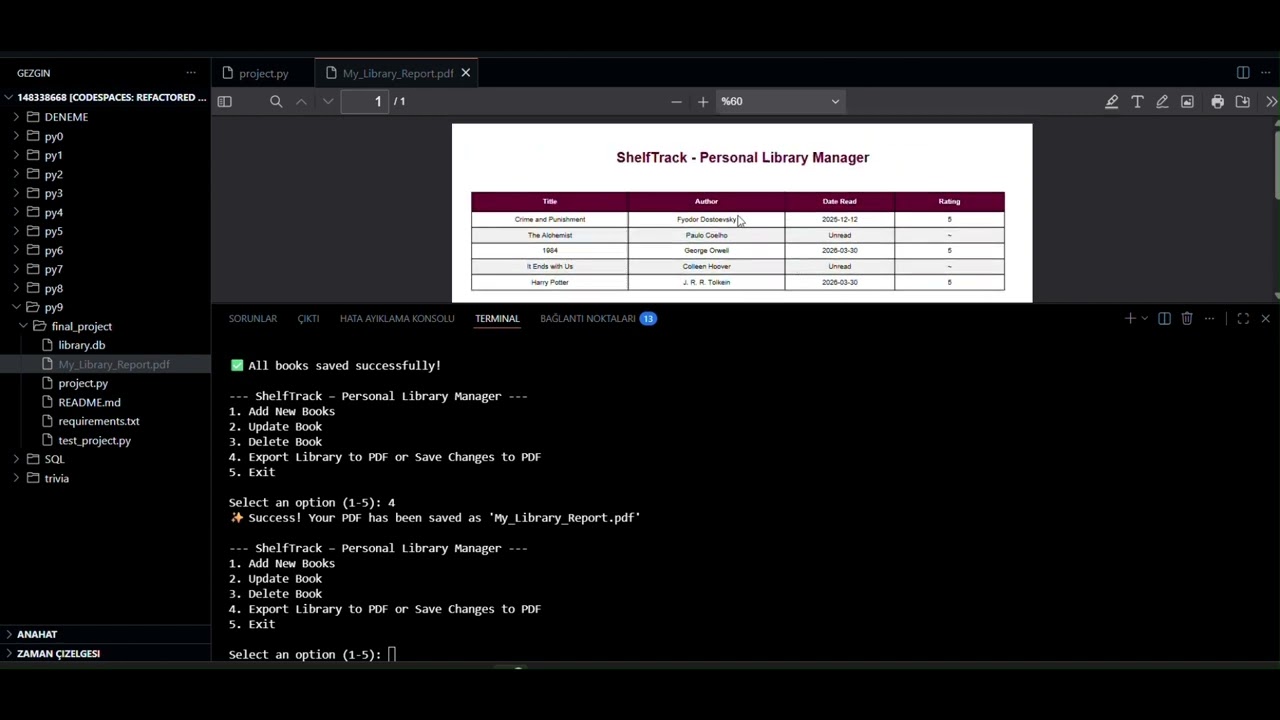Toggle the PDF viewer sidebar
This screenshot has width=1280, height=720.
pyautogui.click(x=224, y=101)
